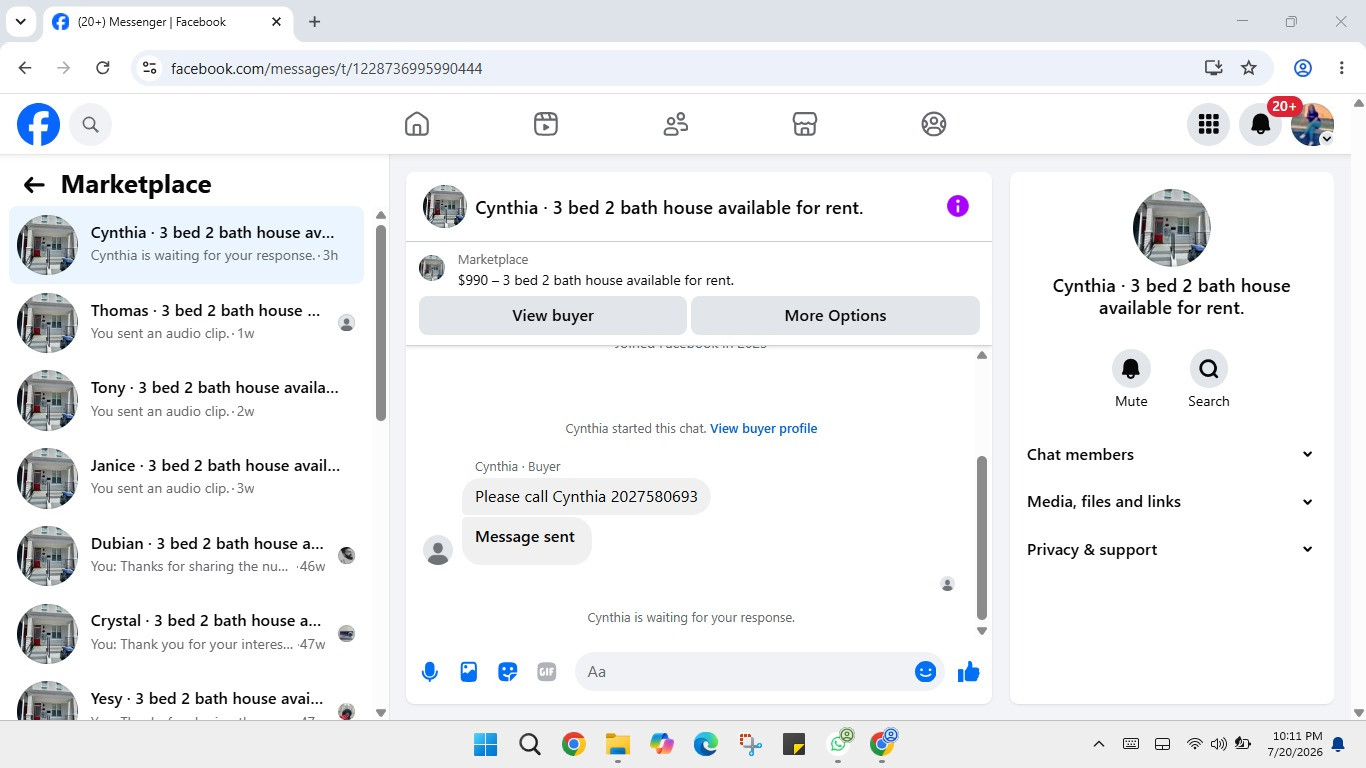Open the Facebook search icon
The image size is (1366, 768).
[x=91, y=124]
